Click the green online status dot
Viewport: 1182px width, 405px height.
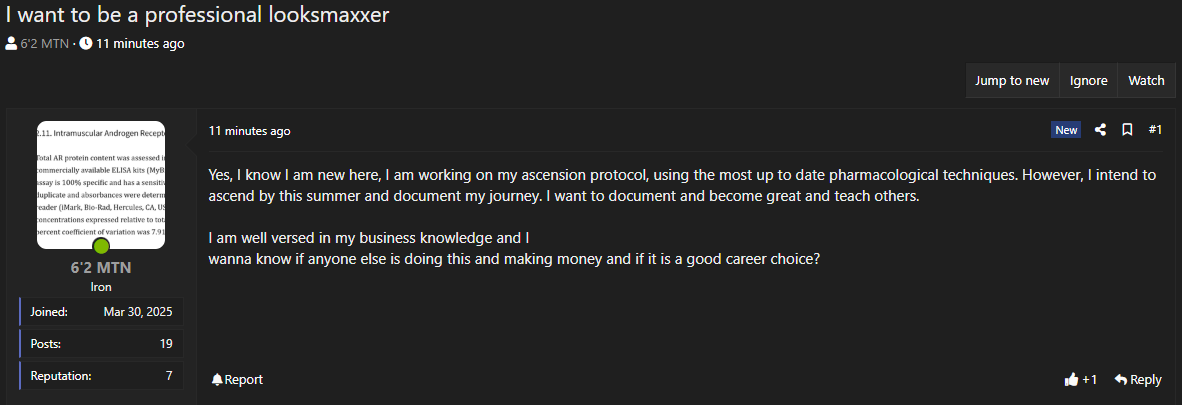101,246
